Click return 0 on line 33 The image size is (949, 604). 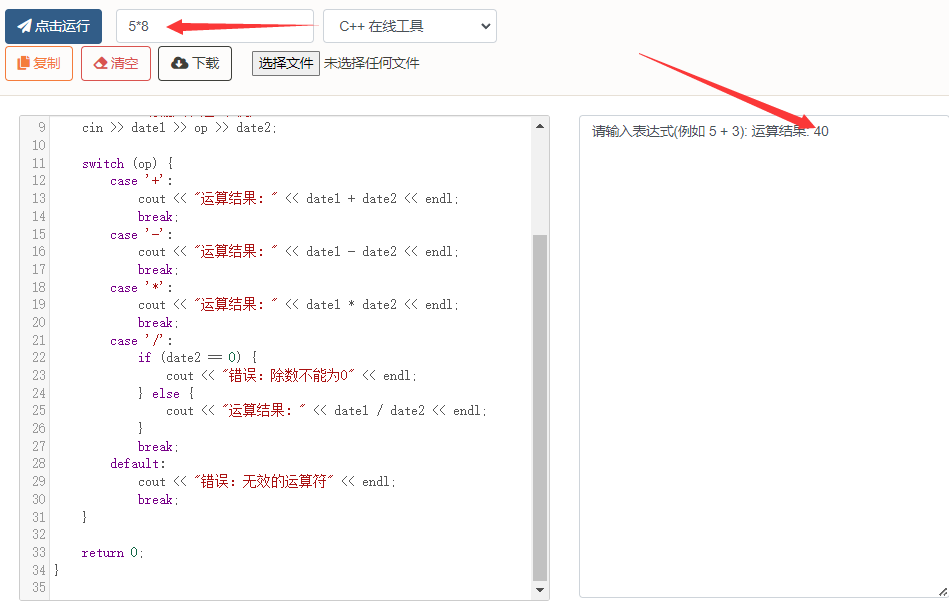113,553
